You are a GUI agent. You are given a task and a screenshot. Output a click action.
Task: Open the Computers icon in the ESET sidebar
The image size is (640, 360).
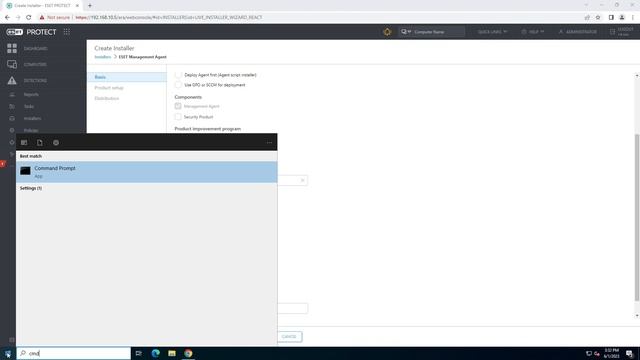(x=12, y=64)
